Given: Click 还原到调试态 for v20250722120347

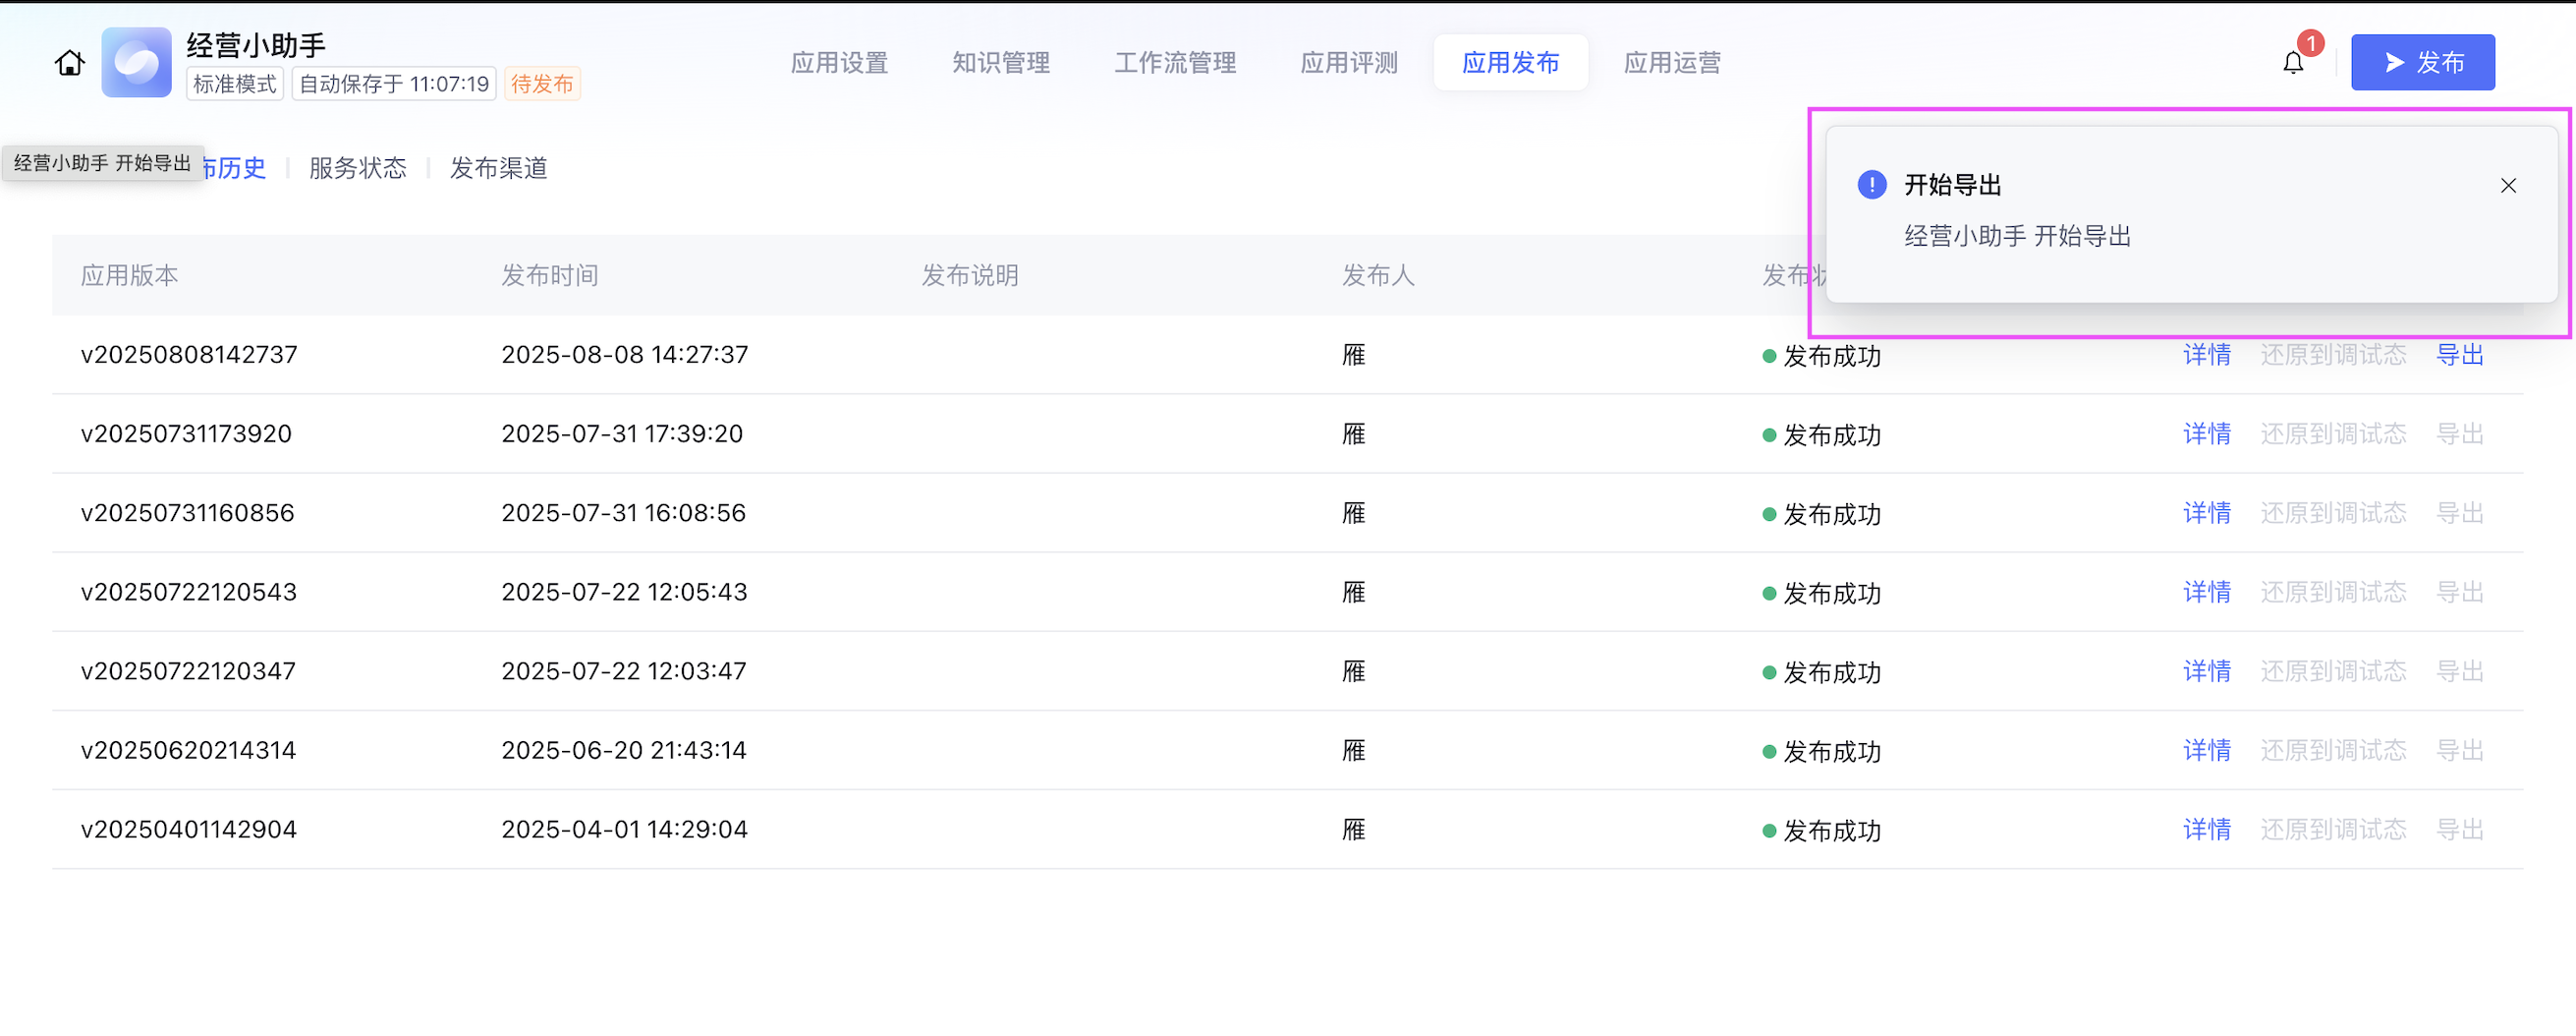Looking at the screenshot, I should click(x=2333, y=671).
